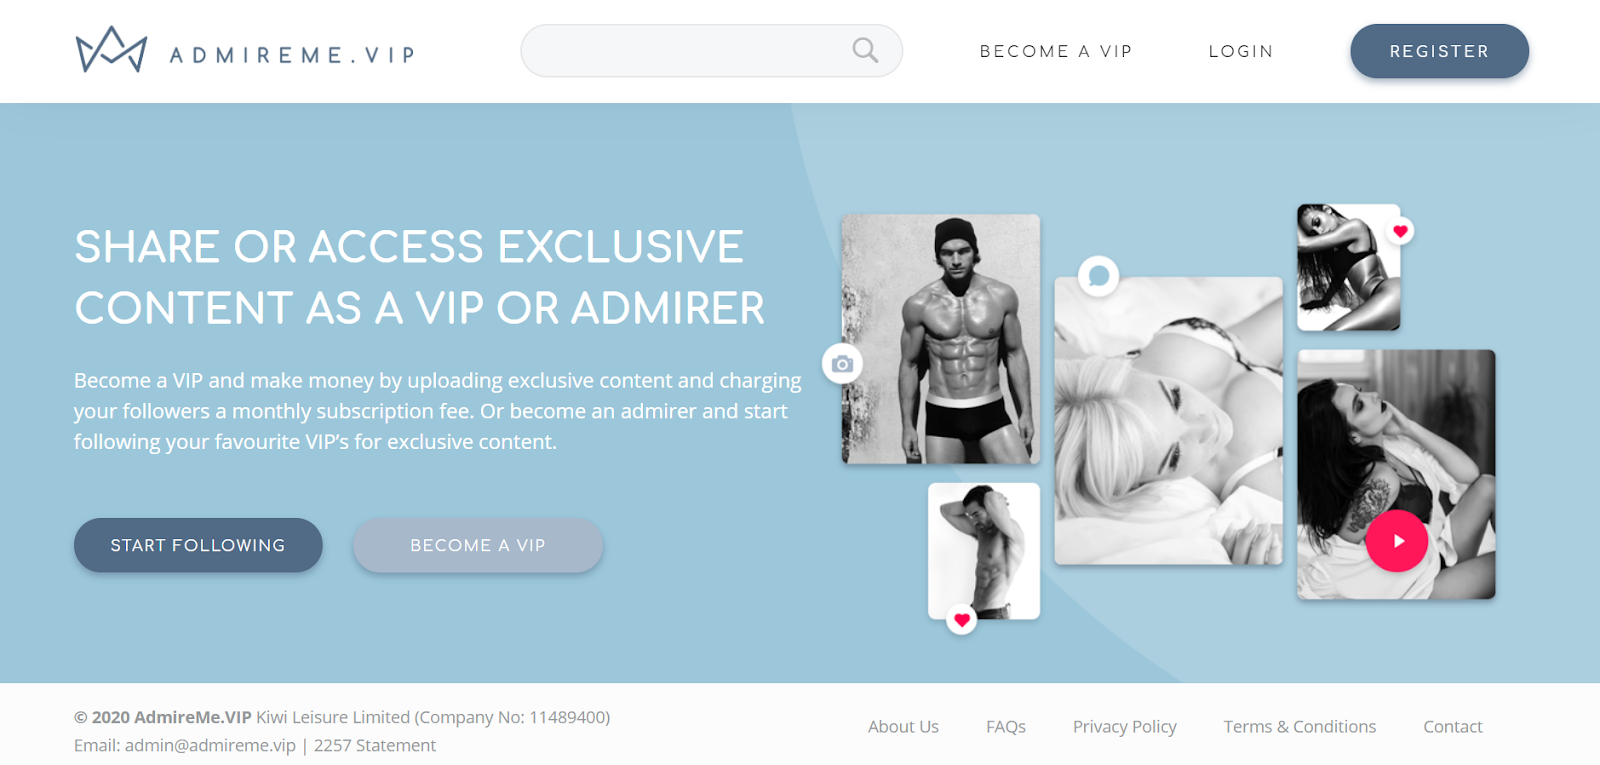Image resolution: width=1600 pixels, height=765 pixels.
Task: Click the light Become a VIP button
Action: [x=478, y=545]
